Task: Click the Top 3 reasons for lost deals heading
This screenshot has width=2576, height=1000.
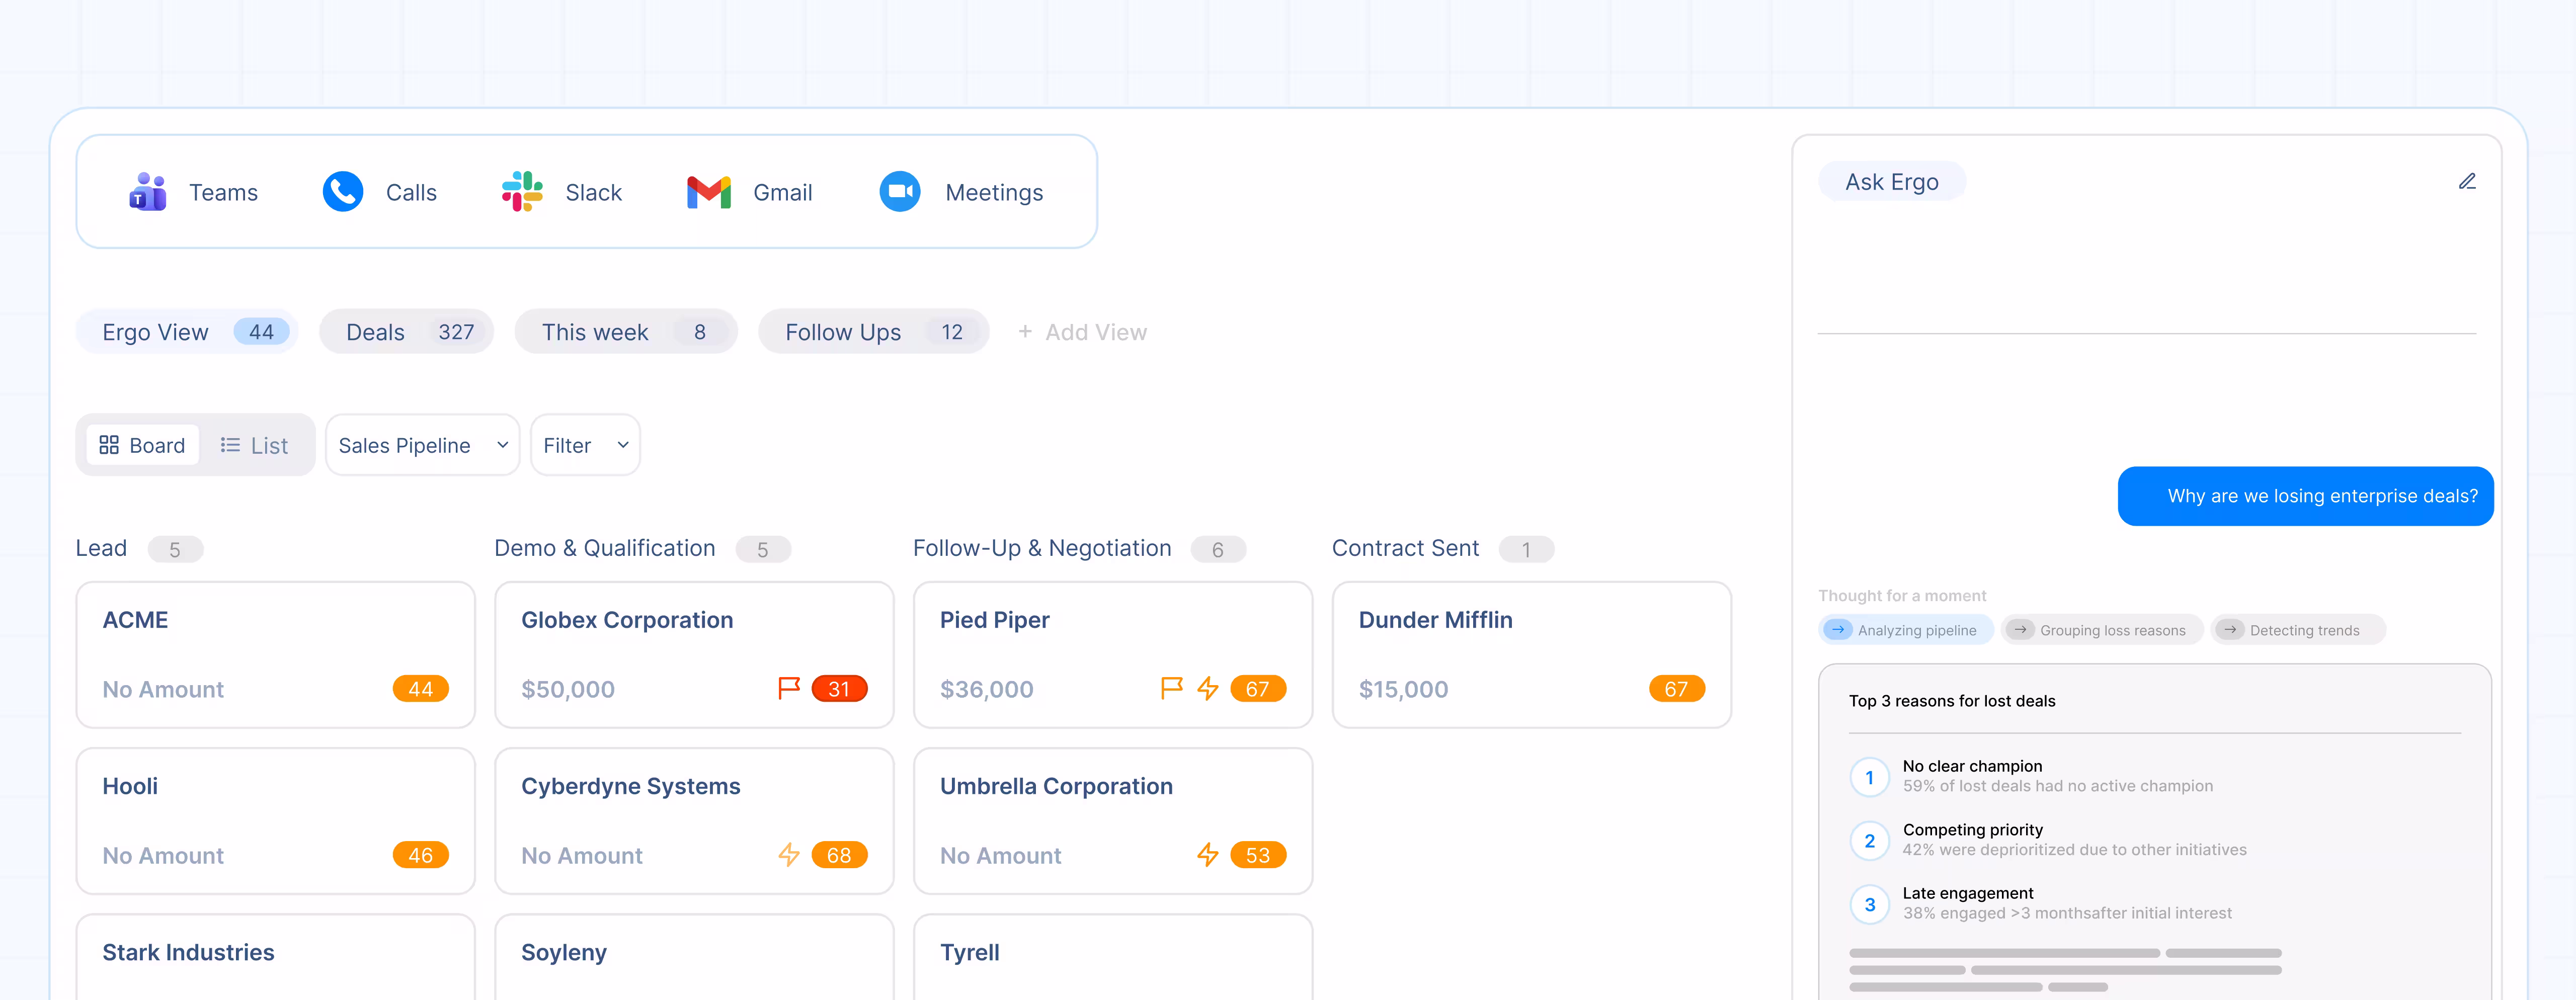Action: pos(1952,701)
